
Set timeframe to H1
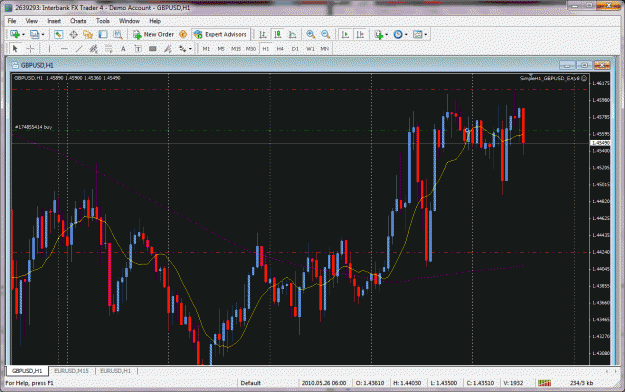pyautogui.click(x=265, y=49)
